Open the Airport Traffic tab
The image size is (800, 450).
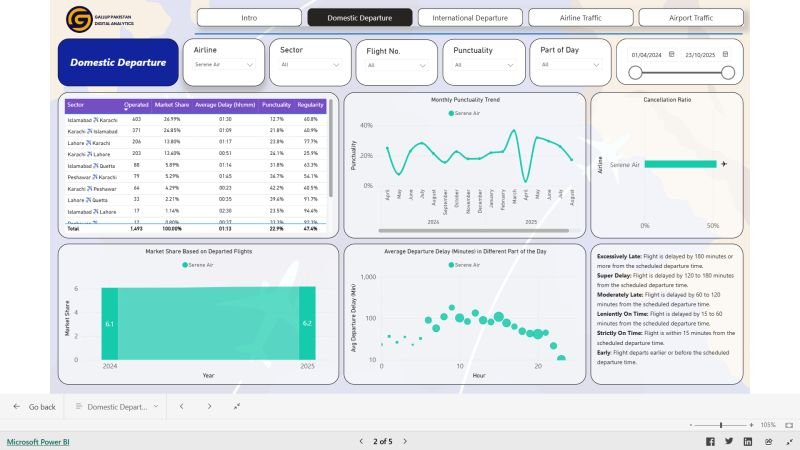click(691, 18)
